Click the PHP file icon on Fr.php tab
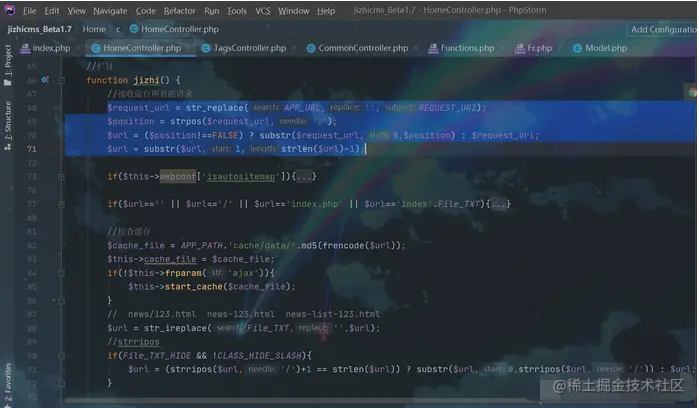 (x=519, y=48)
